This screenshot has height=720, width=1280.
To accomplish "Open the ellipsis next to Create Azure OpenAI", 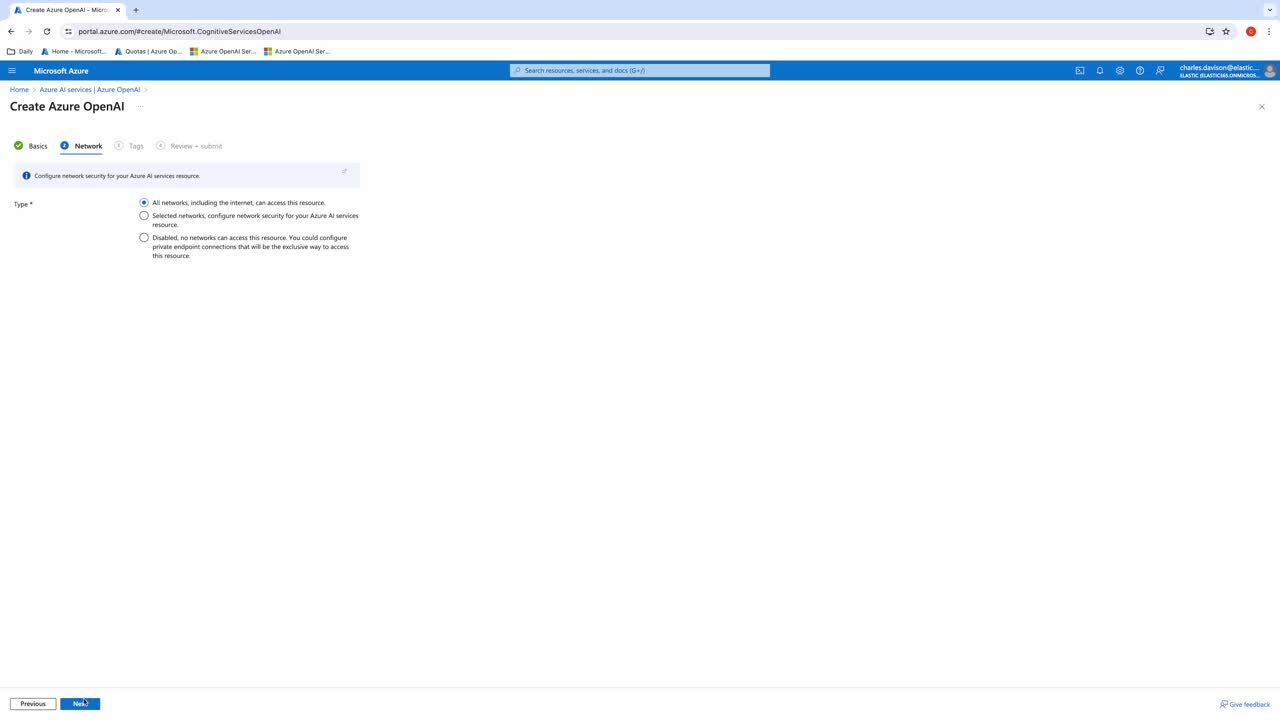I will 140,107.
